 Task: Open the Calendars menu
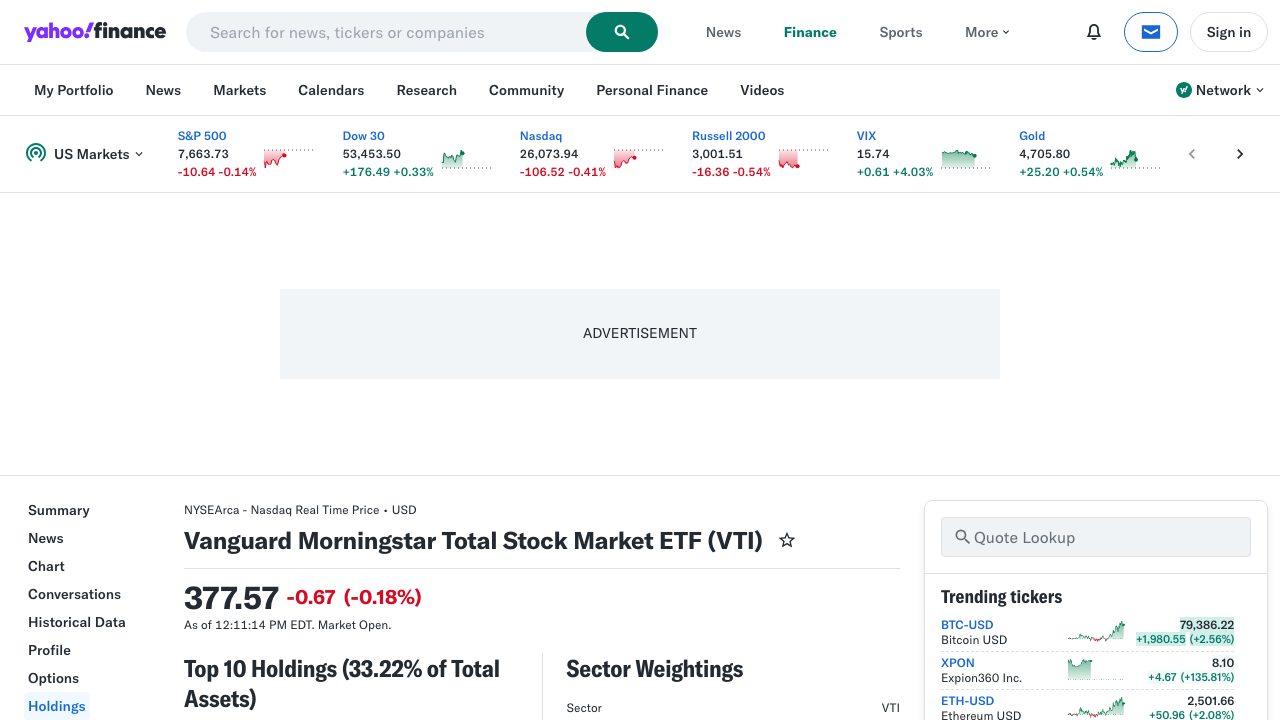(x=331, y=90)
